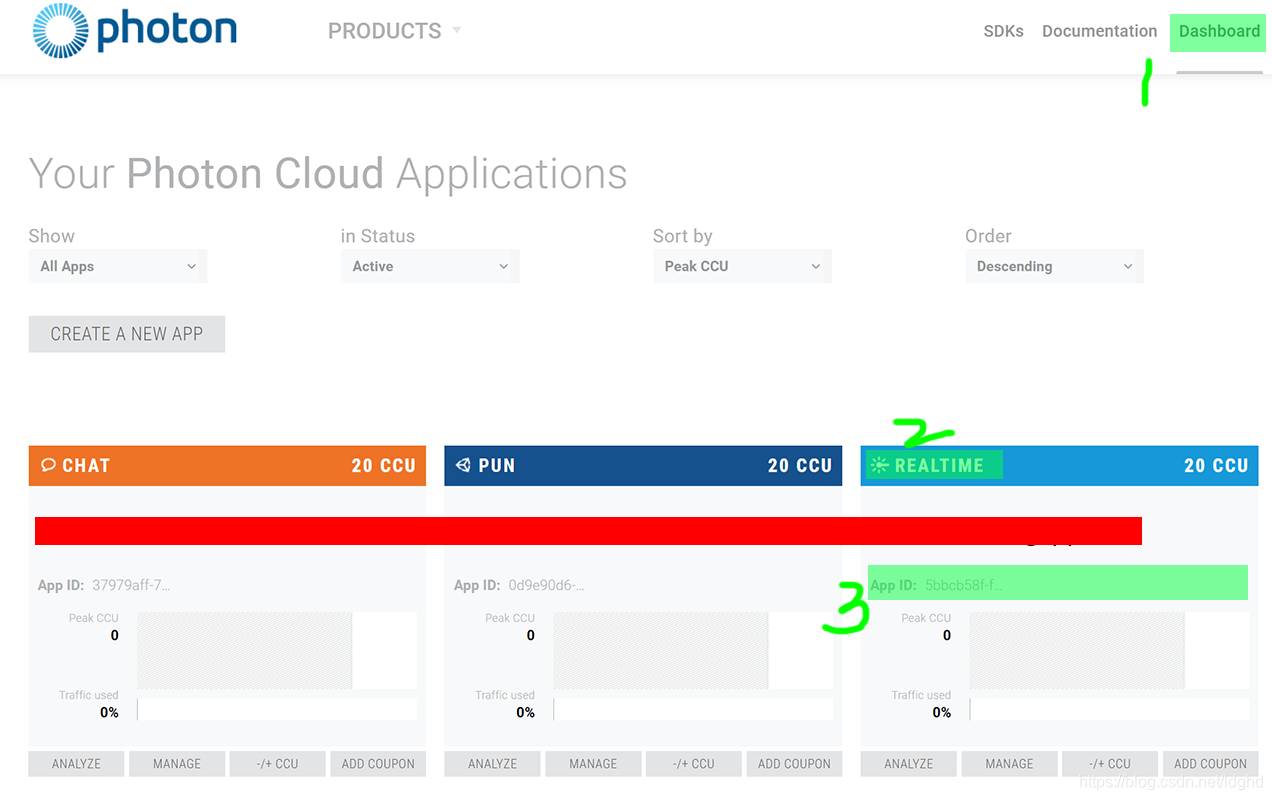Viewport: 1272px width, 800px height.
Task: Click -/+ CCU on the Chat app
Action: pyautogui.click(x=277, y=763)
